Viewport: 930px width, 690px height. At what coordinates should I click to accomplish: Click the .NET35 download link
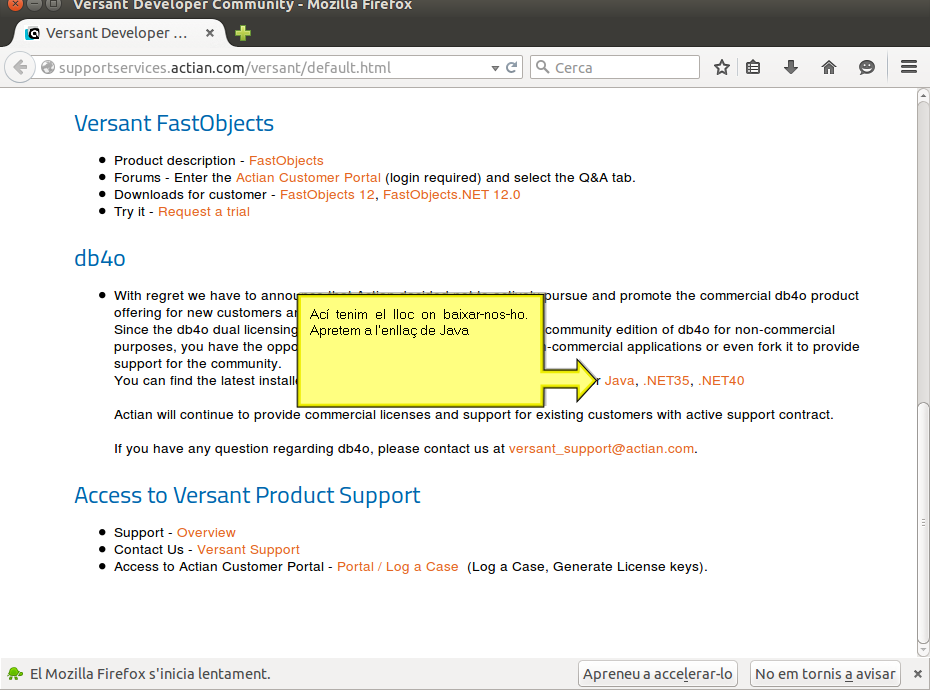click(666, 381)
